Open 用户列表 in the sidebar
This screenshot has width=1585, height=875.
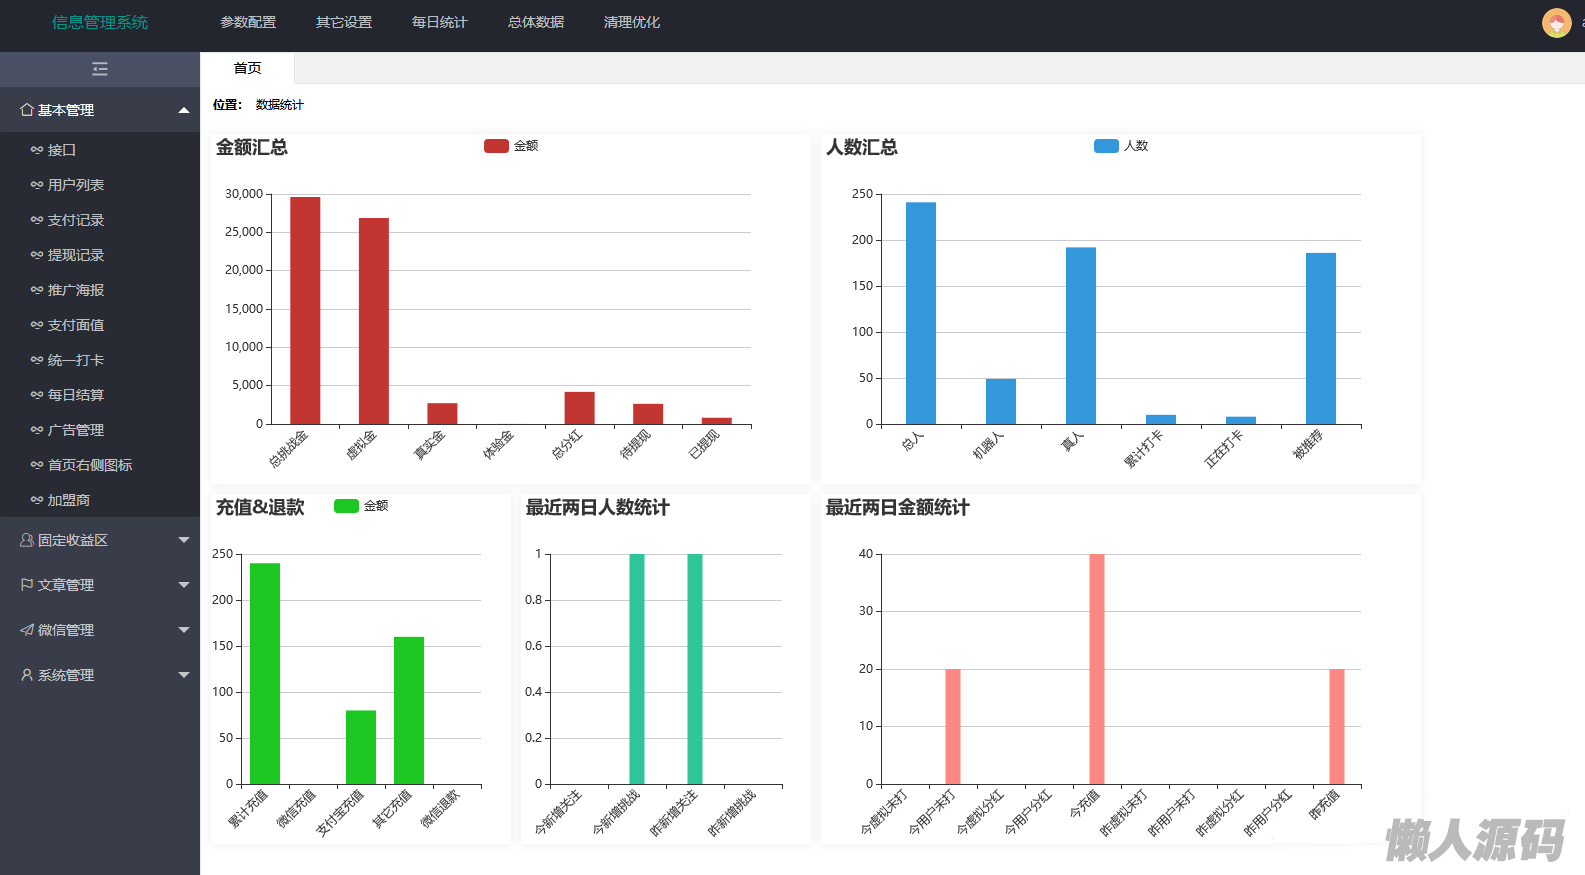click(x=76, y=185)
